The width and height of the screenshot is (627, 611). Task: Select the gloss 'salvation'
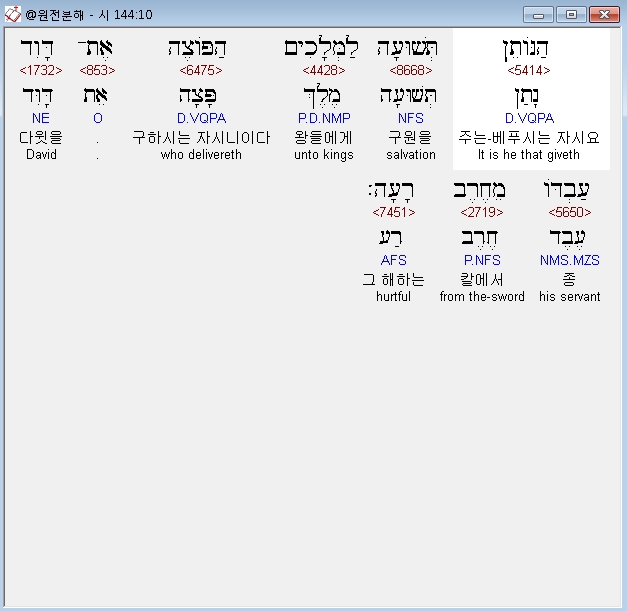click(x=411, y=154)
